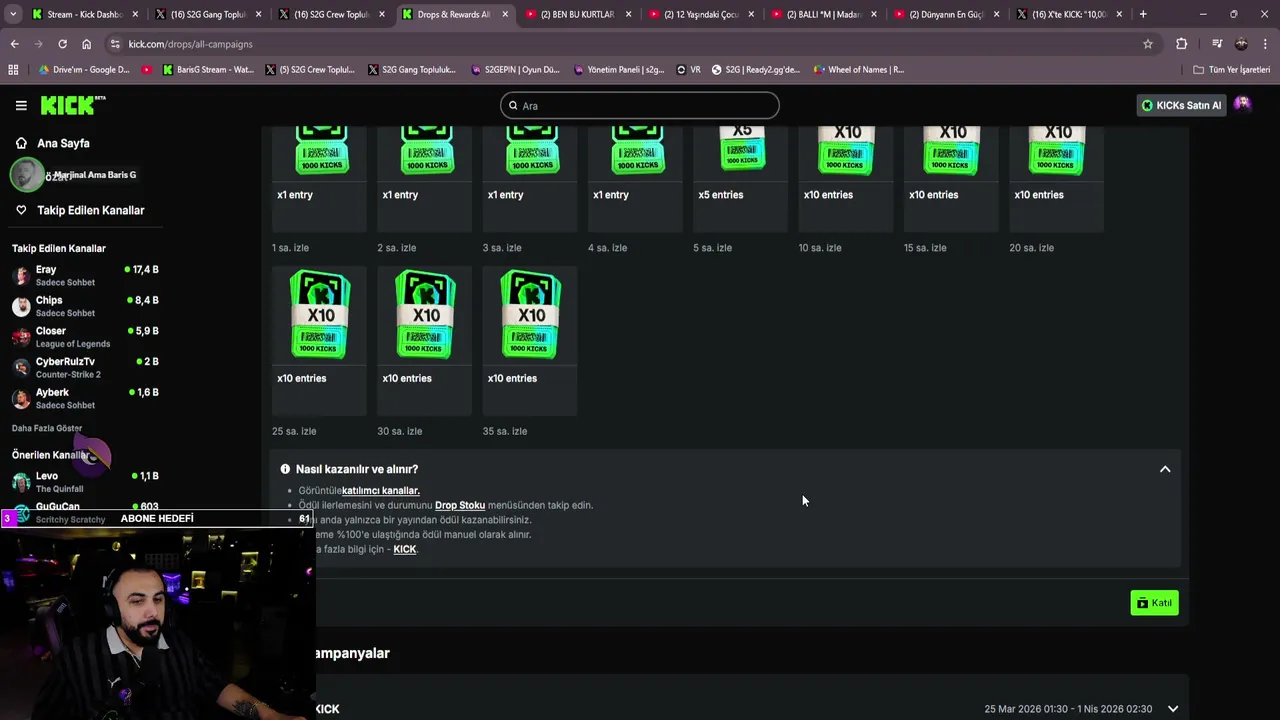Select the 2 sa. izle x1 entry reward
Screen dimensions: 1280x720
424,178
